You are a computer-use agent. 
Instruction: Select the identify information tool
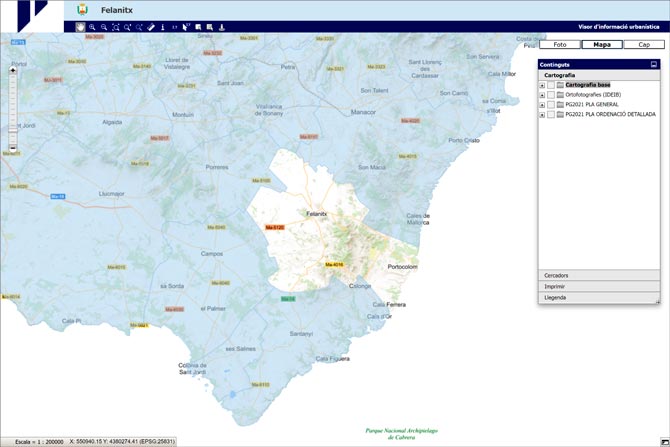[163, 27]
